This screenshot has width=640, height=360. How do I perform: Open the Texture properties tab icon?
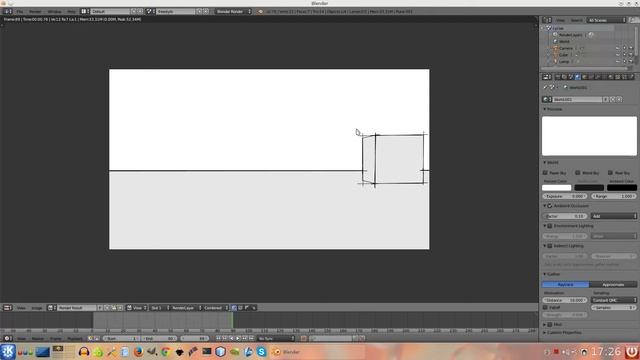pos(618,77)
